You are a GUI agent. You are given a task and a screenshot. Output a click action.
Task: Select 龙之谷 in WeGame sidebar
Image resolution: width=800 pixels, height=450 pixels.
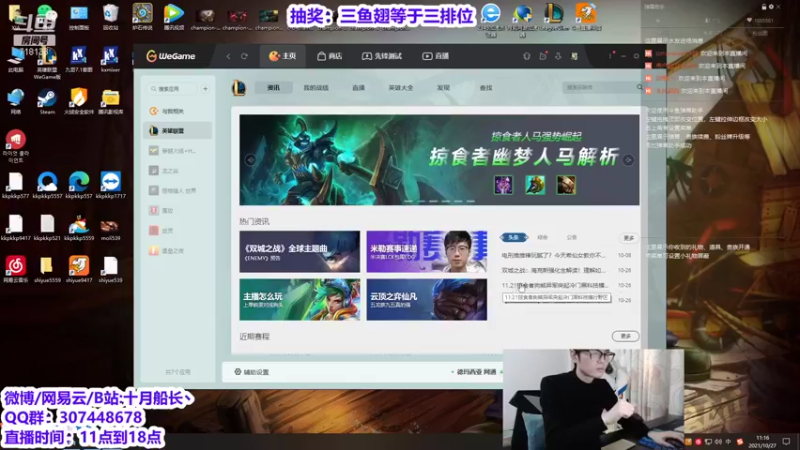pos(178,170)
